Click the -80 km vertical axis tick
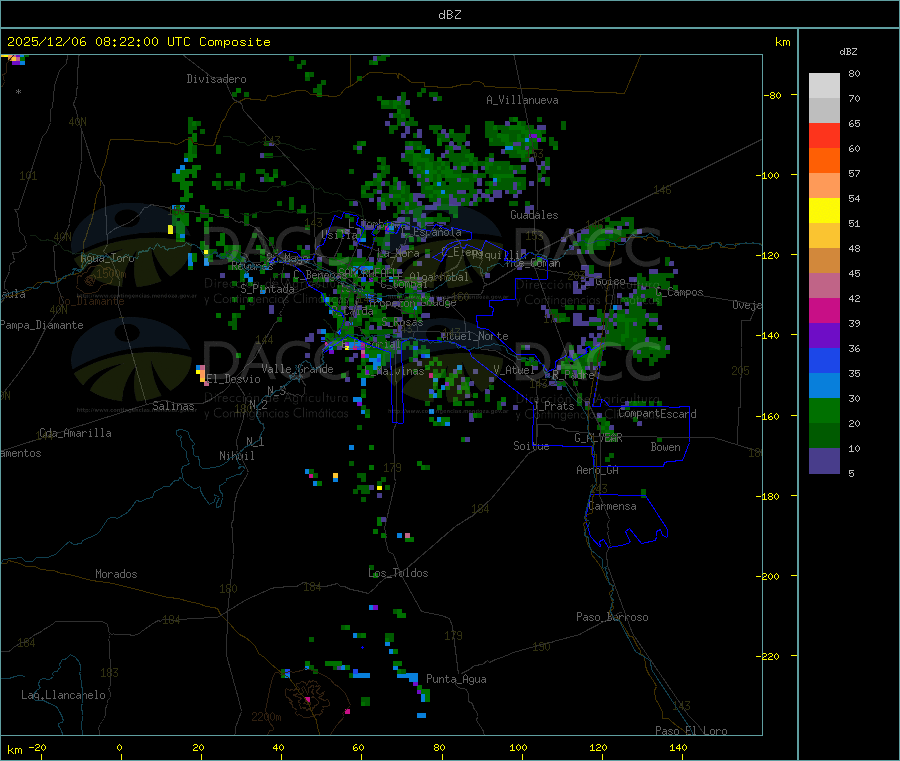Screen dimensions: 900x761 click(773, 95)
